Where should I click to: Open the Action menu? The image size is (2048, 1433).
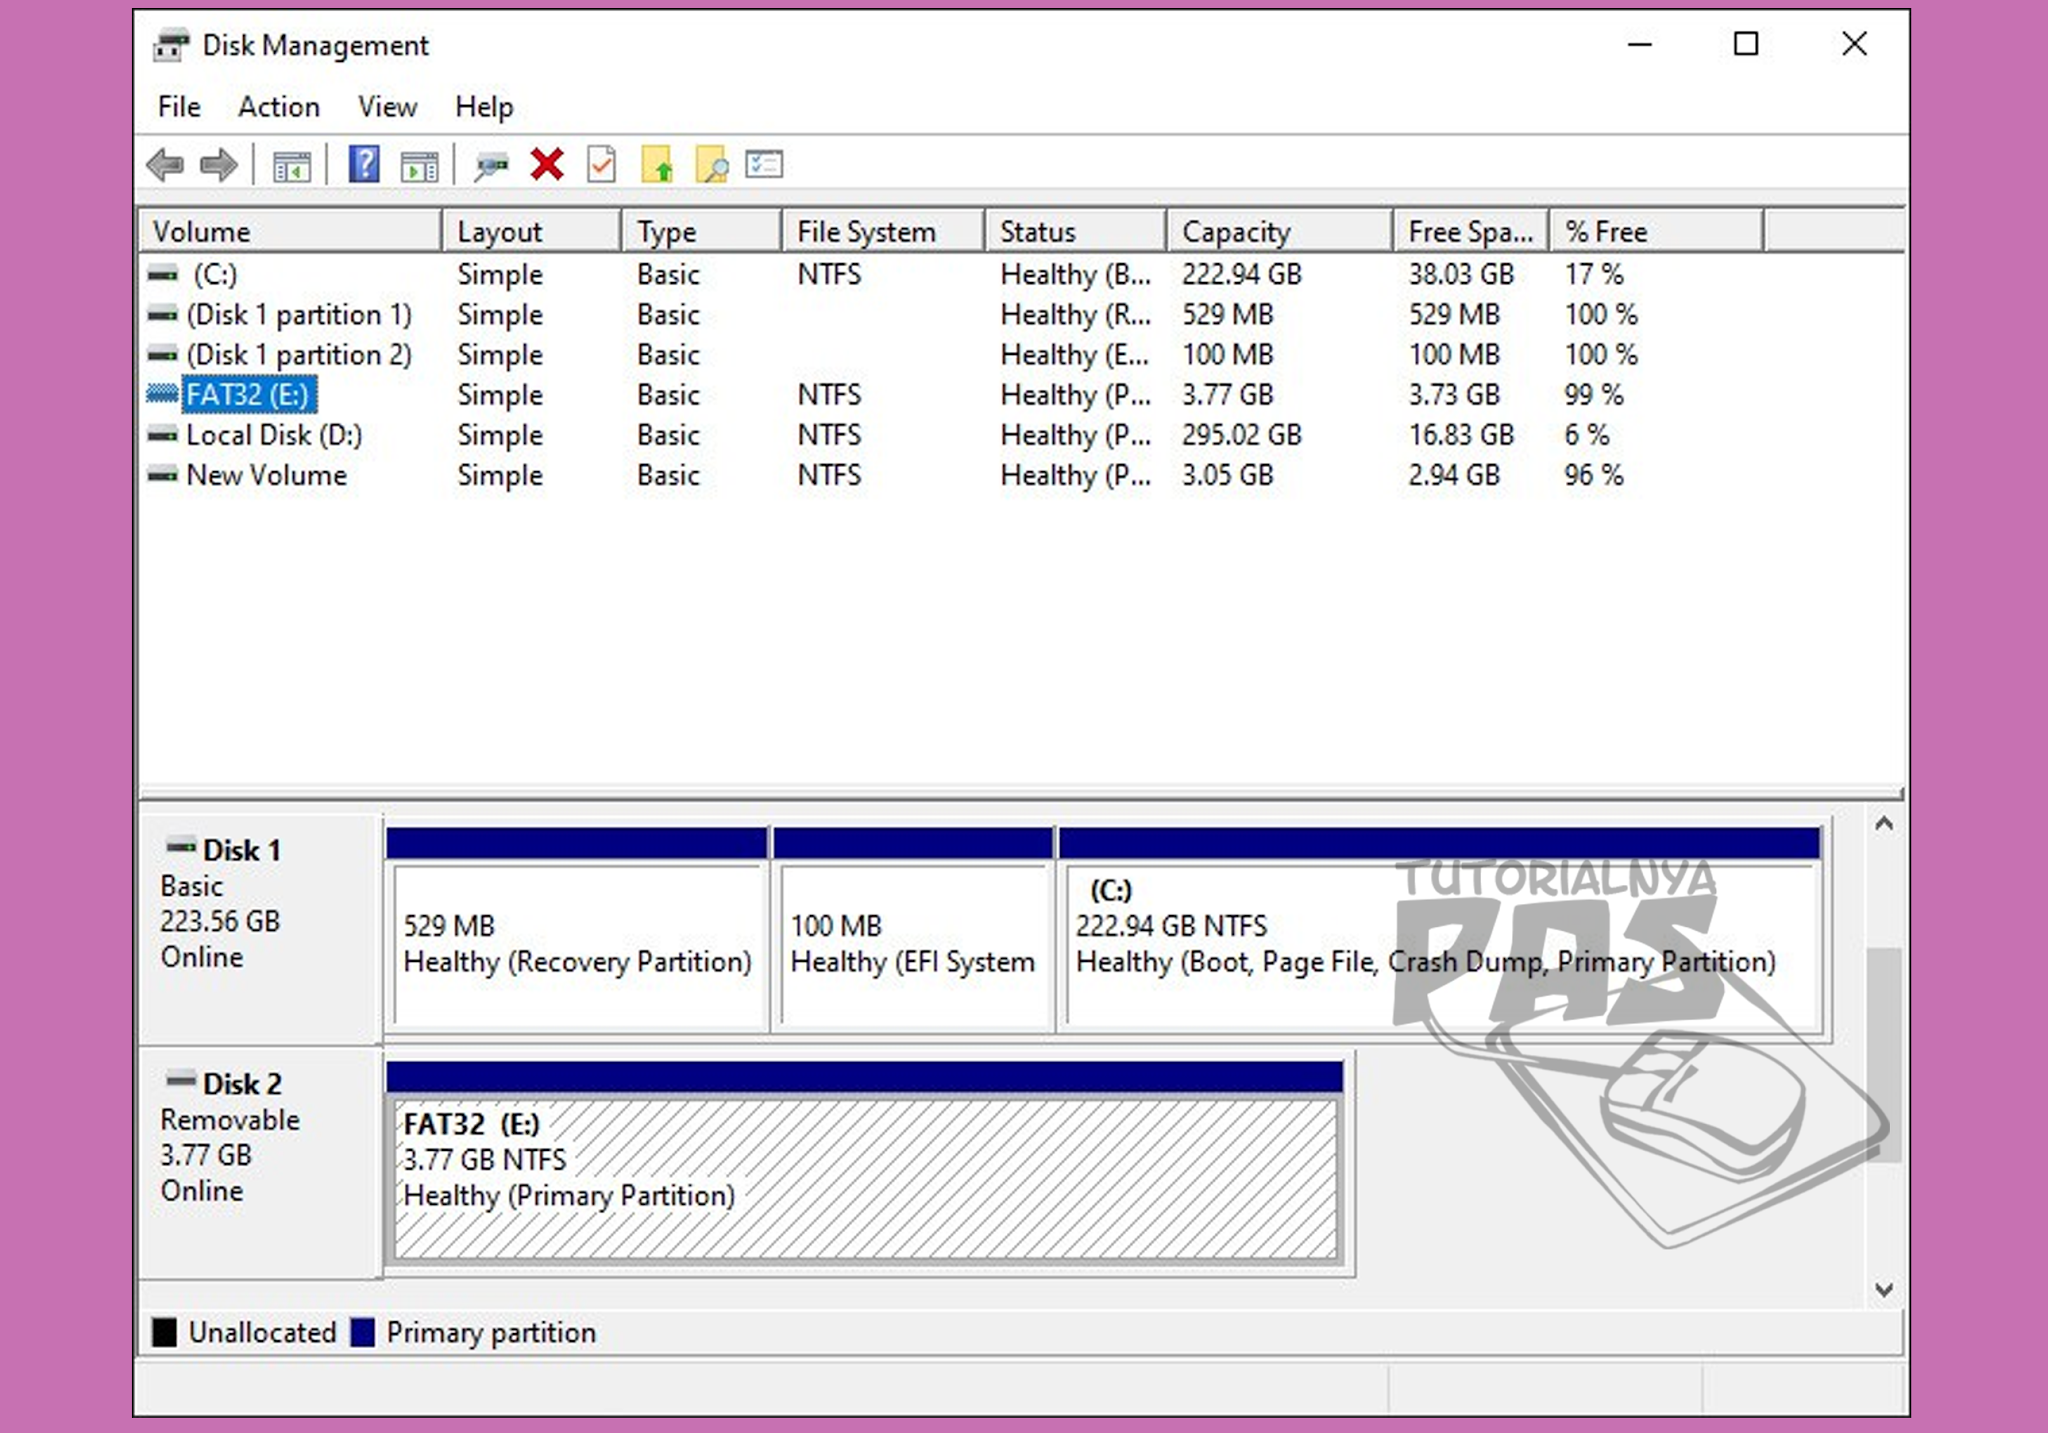[x=278, y=106]
